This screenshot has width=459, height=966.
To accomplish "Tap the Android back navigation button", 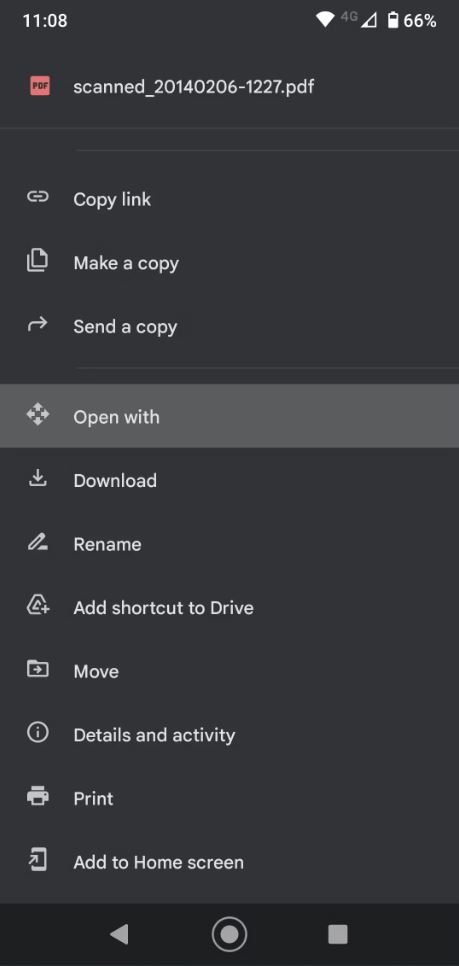I will click(119, 935).
